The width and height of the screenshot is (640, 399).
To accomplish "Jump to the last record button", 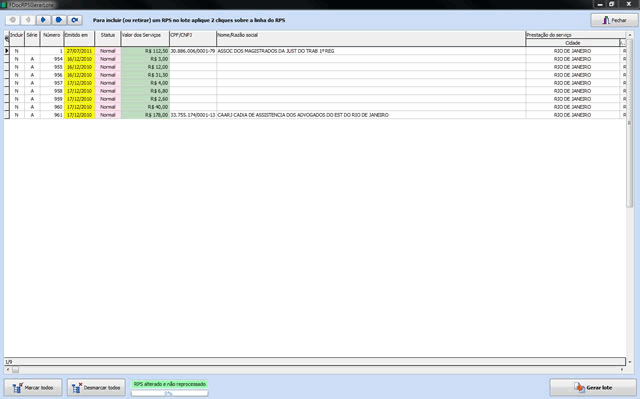I will coord(59,20).
